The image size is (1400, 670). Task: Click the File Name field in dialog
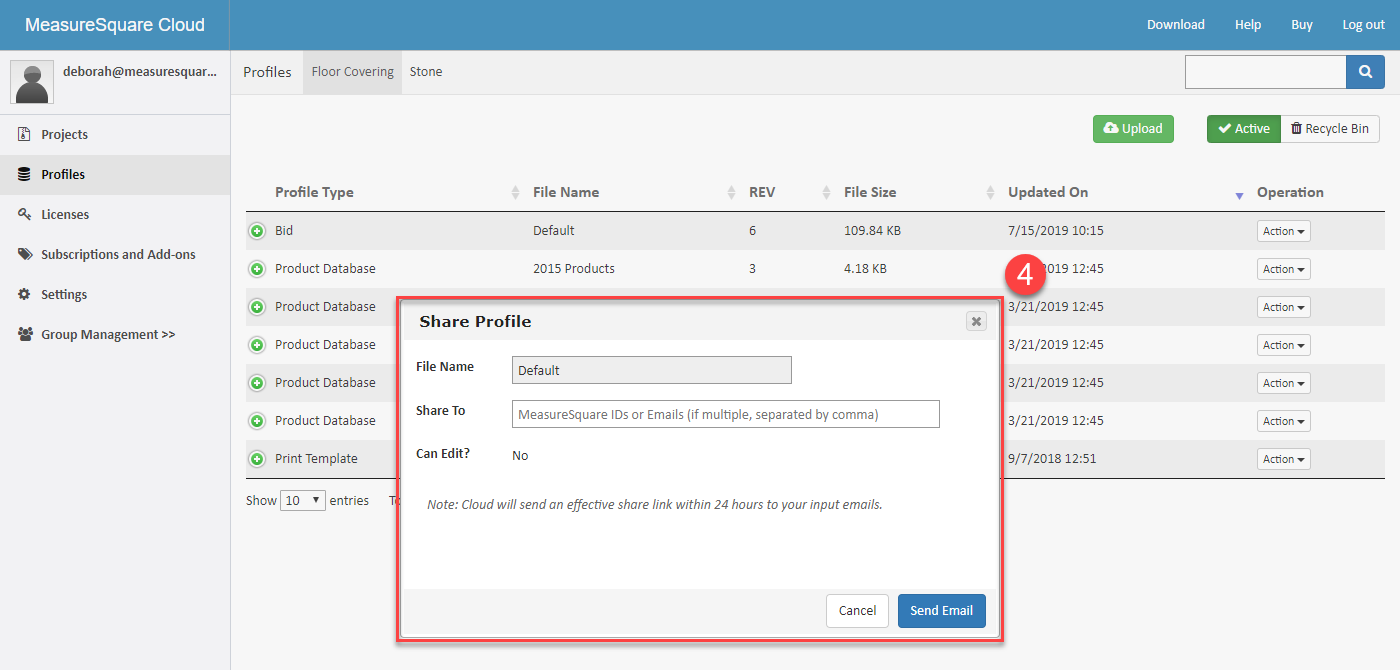click(652, 370)
